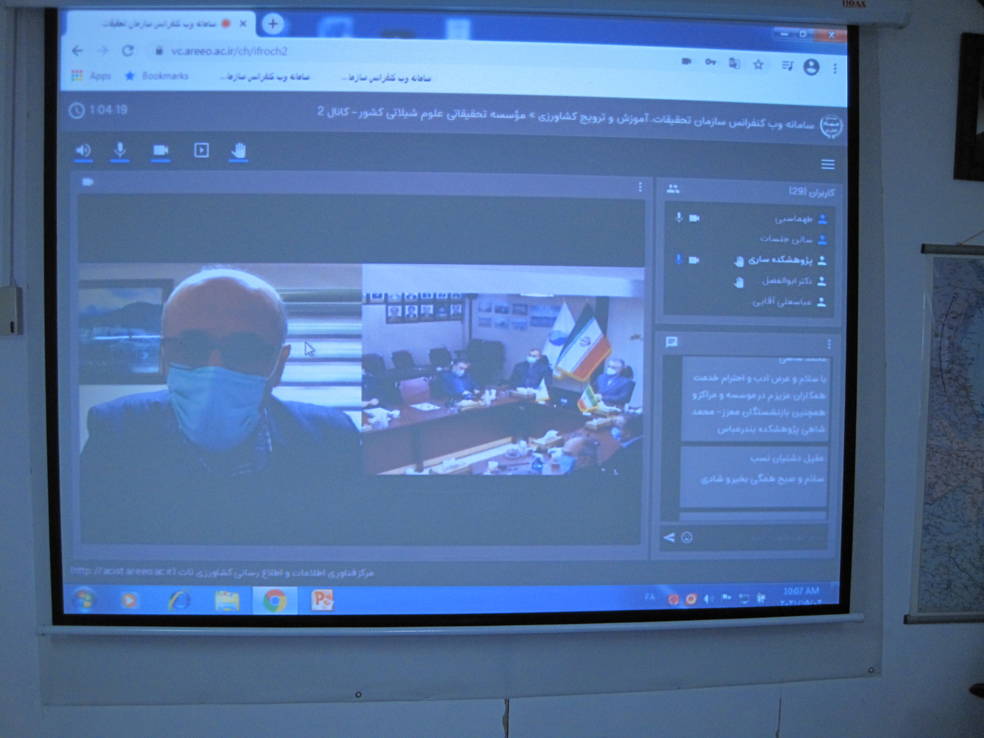
Task: Open the emoji picker in chat
Action: click(x=687, y=538)
